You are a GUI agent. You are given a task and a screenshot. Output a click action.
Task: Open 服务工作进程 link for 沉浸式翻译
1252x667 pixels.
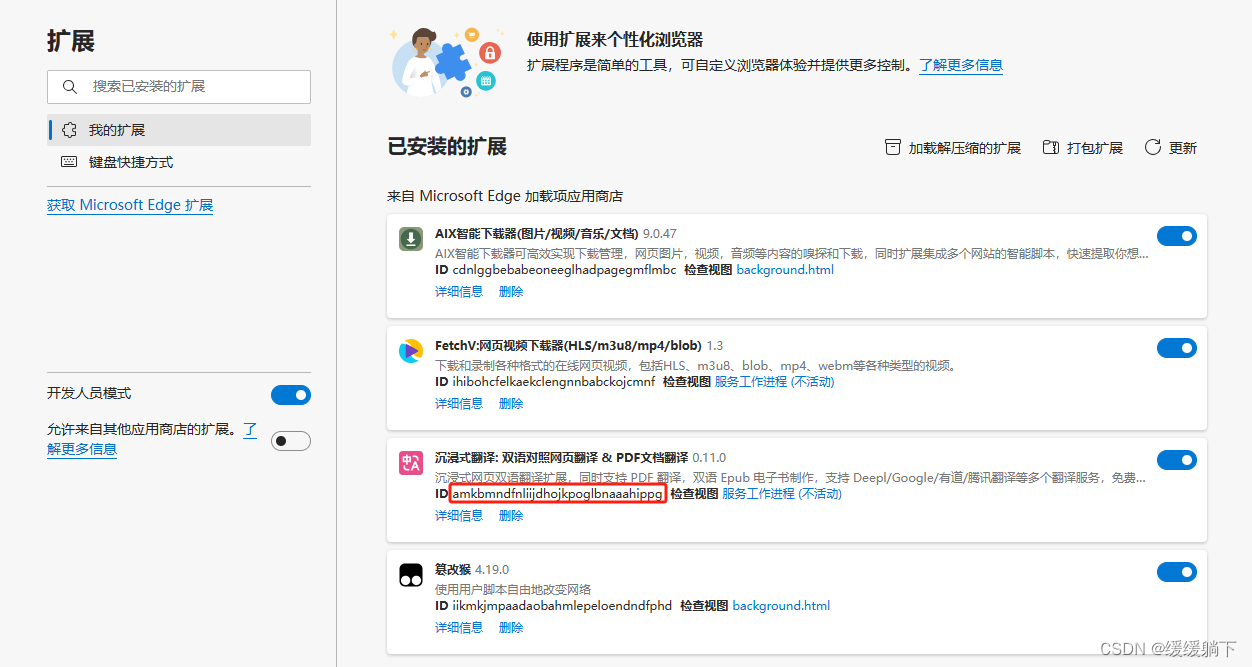click(x=783, y=494)
